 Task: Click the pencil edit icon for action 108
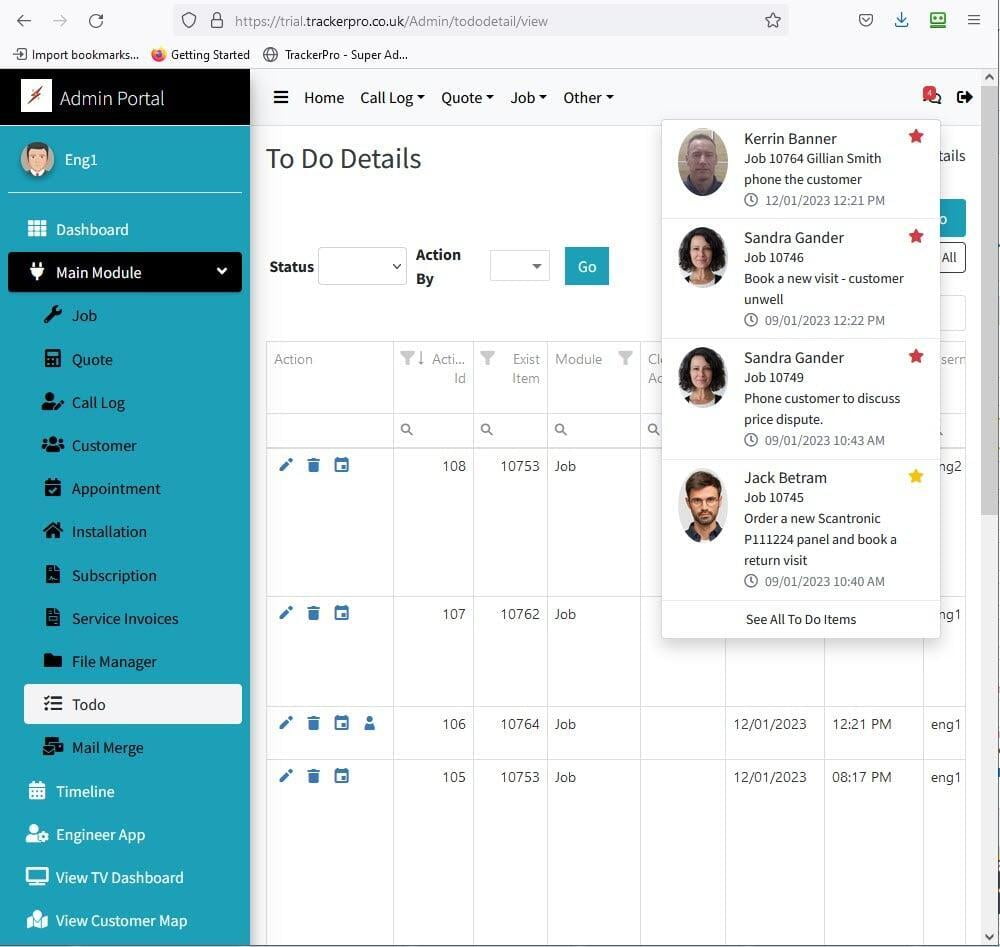(x=286, y=465)
